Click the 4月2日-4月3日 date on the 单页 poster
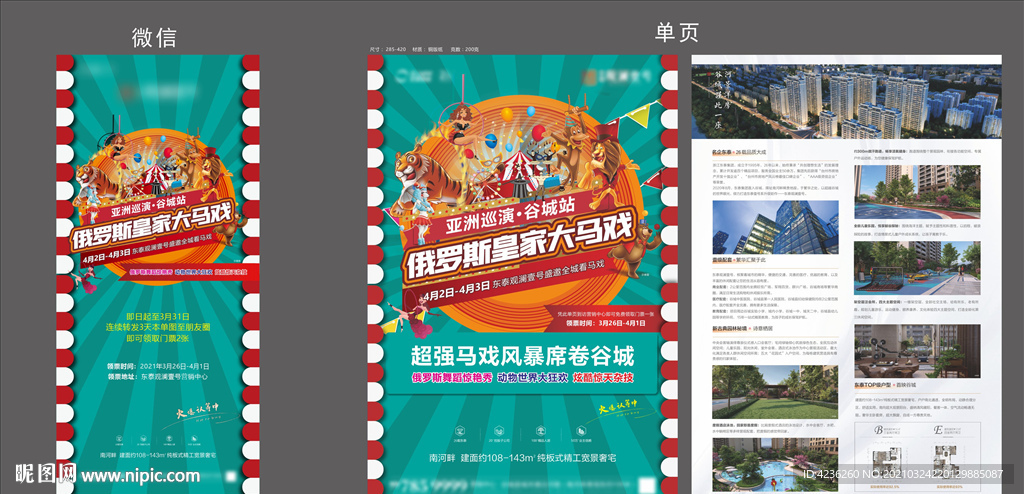The image size is (1024, 494). pos(456,292)
